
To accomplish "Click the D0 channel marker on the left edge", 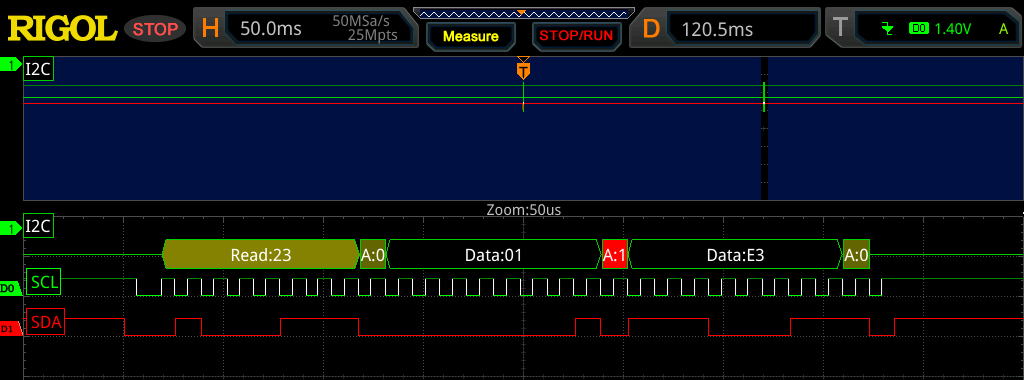I will [8, 287].
